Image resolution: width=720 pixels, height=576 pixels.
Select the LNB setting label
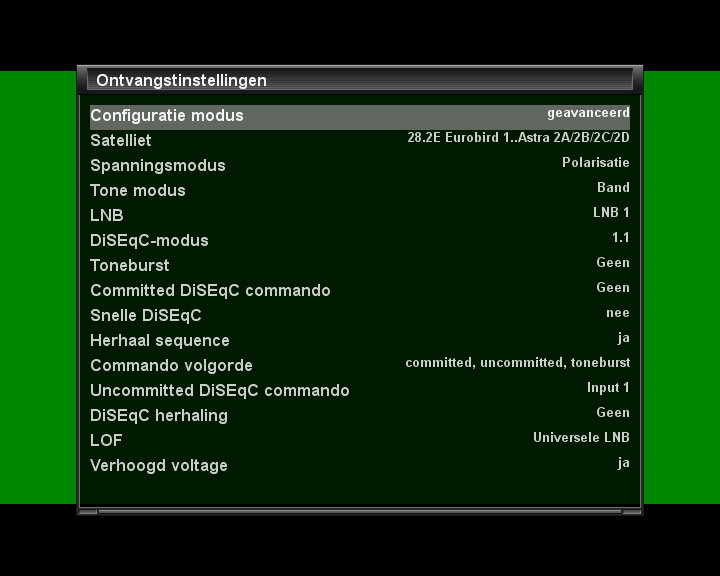pyautogui.click(x=107, y=215)
